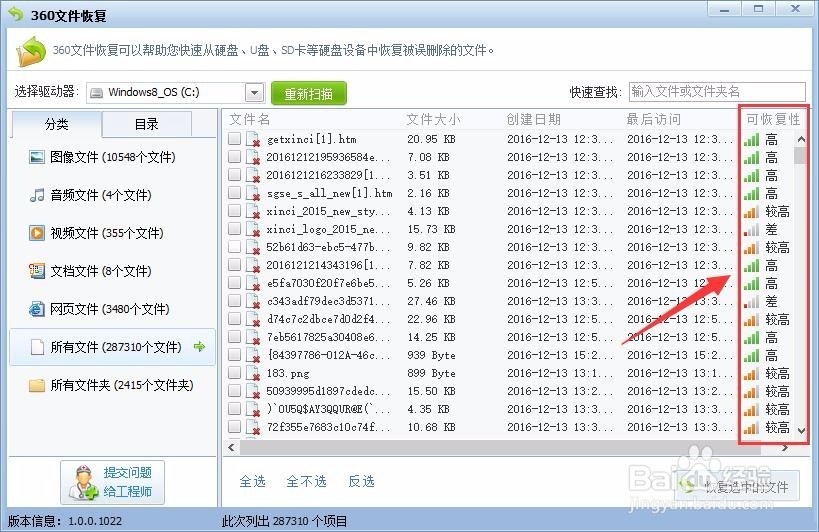Tick checkbox for )`0U5Q$AY3QQUR@E file
Image resolution: width=819 pixels, height=532 pixels.
pyautogui.click(x=235, y=409)
